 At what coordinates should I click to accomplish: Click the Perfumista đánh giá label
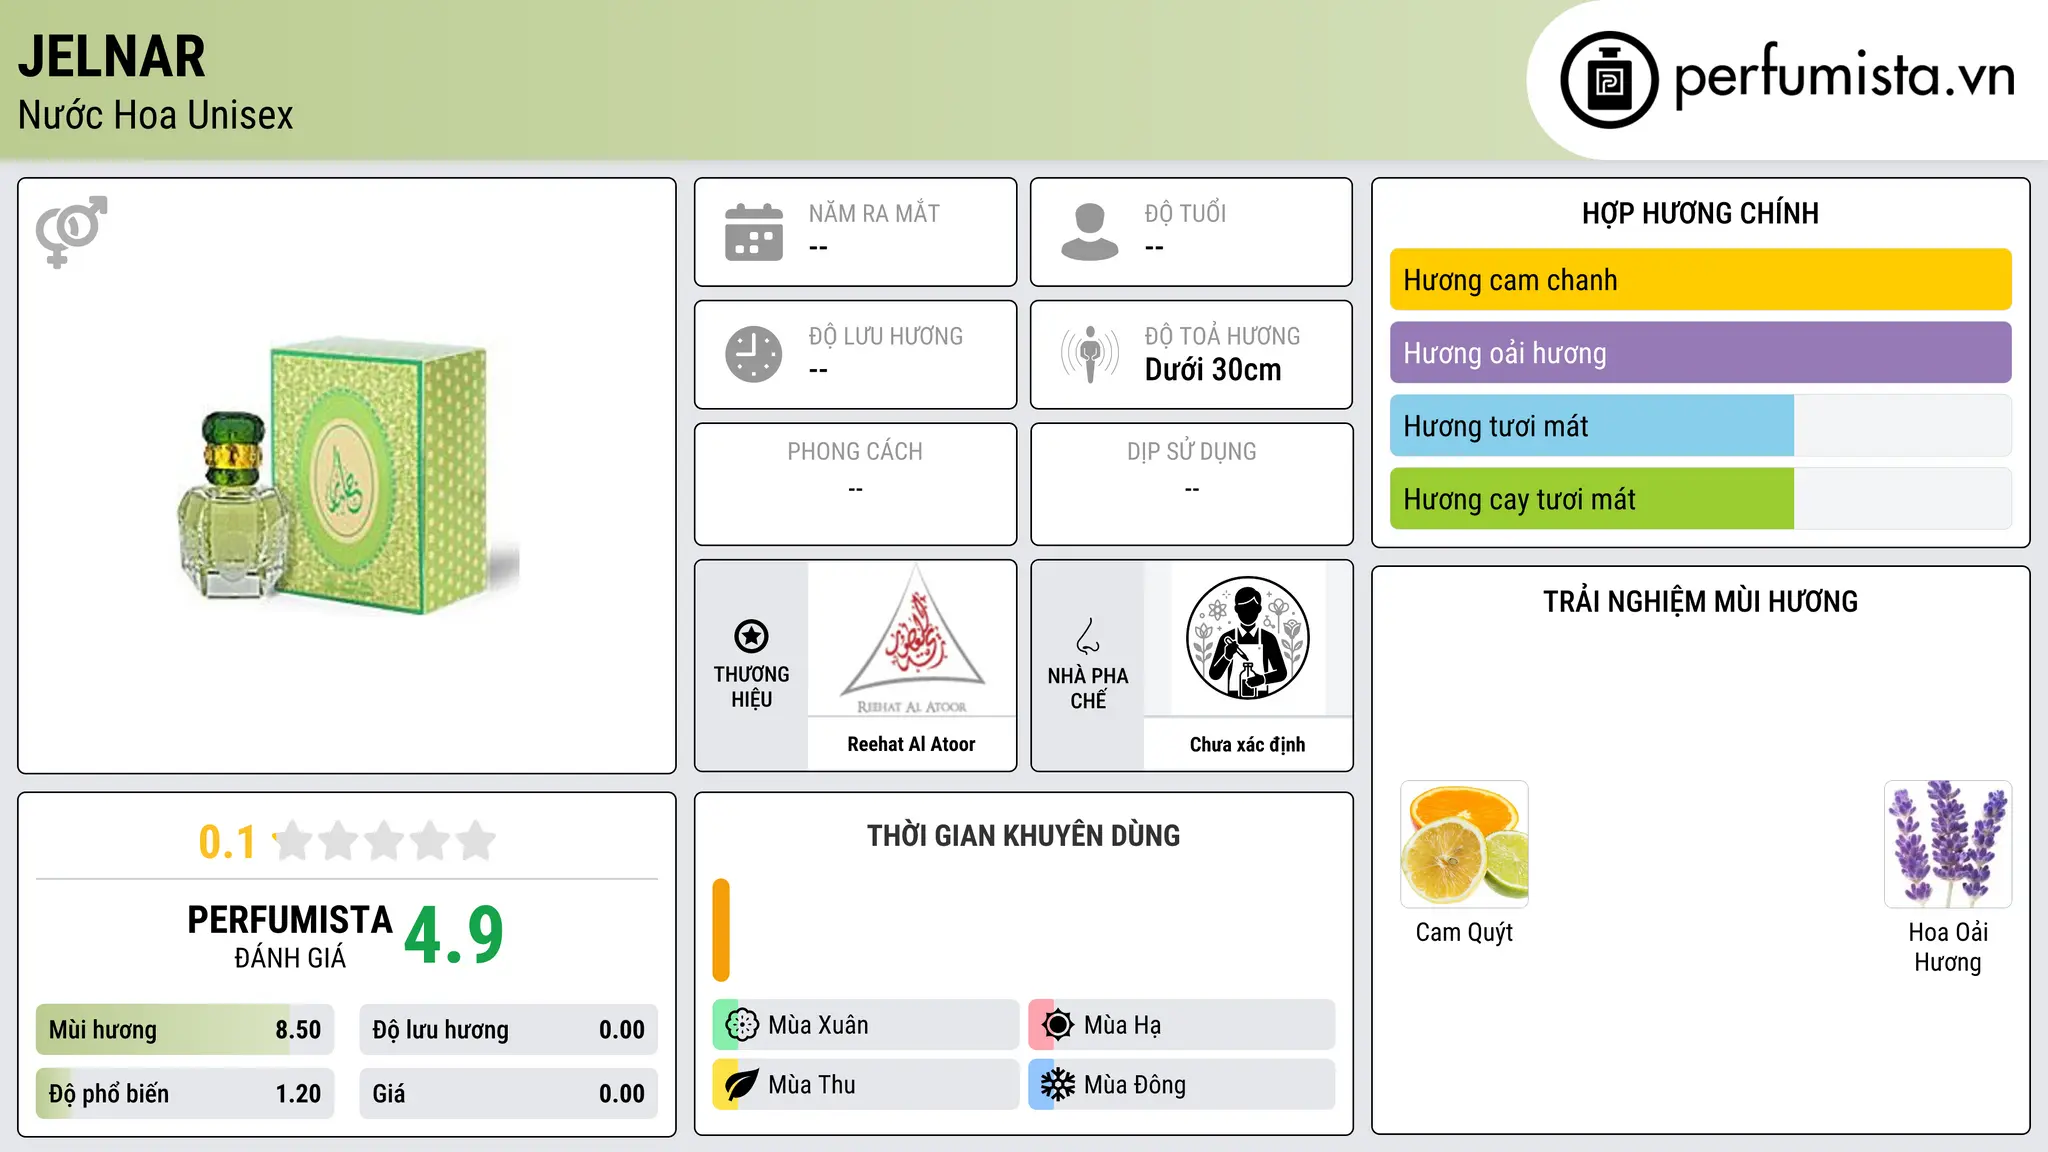pyautogui.click(x=290, y=936)
